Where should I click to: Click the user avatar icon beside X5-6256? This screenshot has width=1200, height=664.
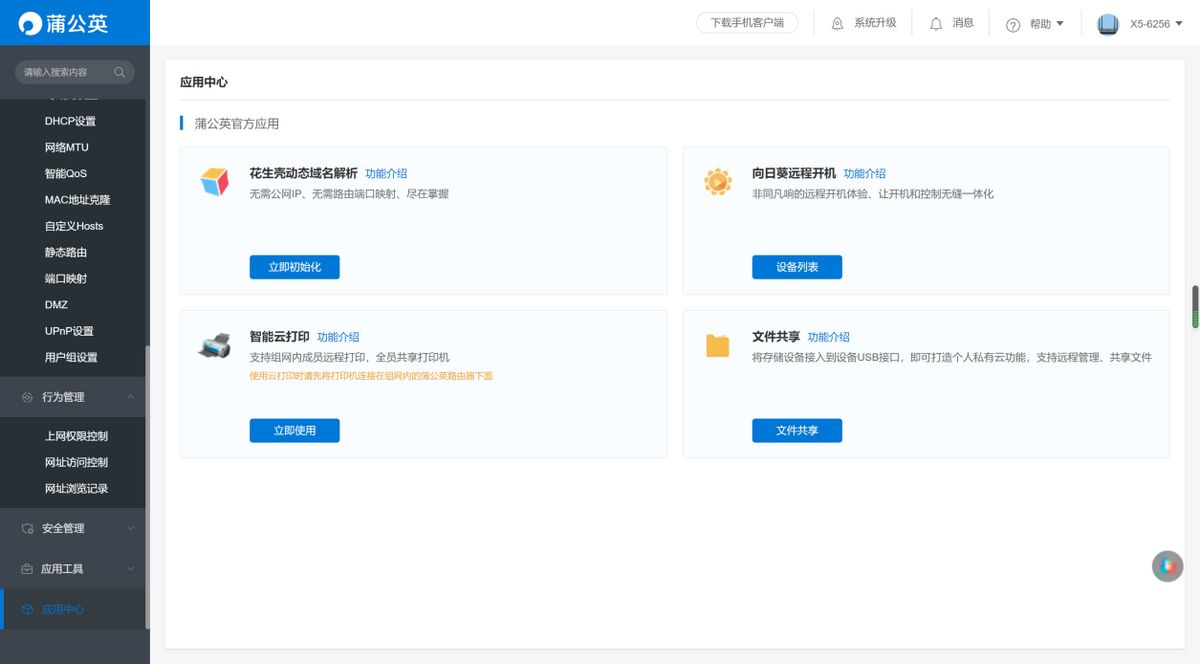(1107, 24)
